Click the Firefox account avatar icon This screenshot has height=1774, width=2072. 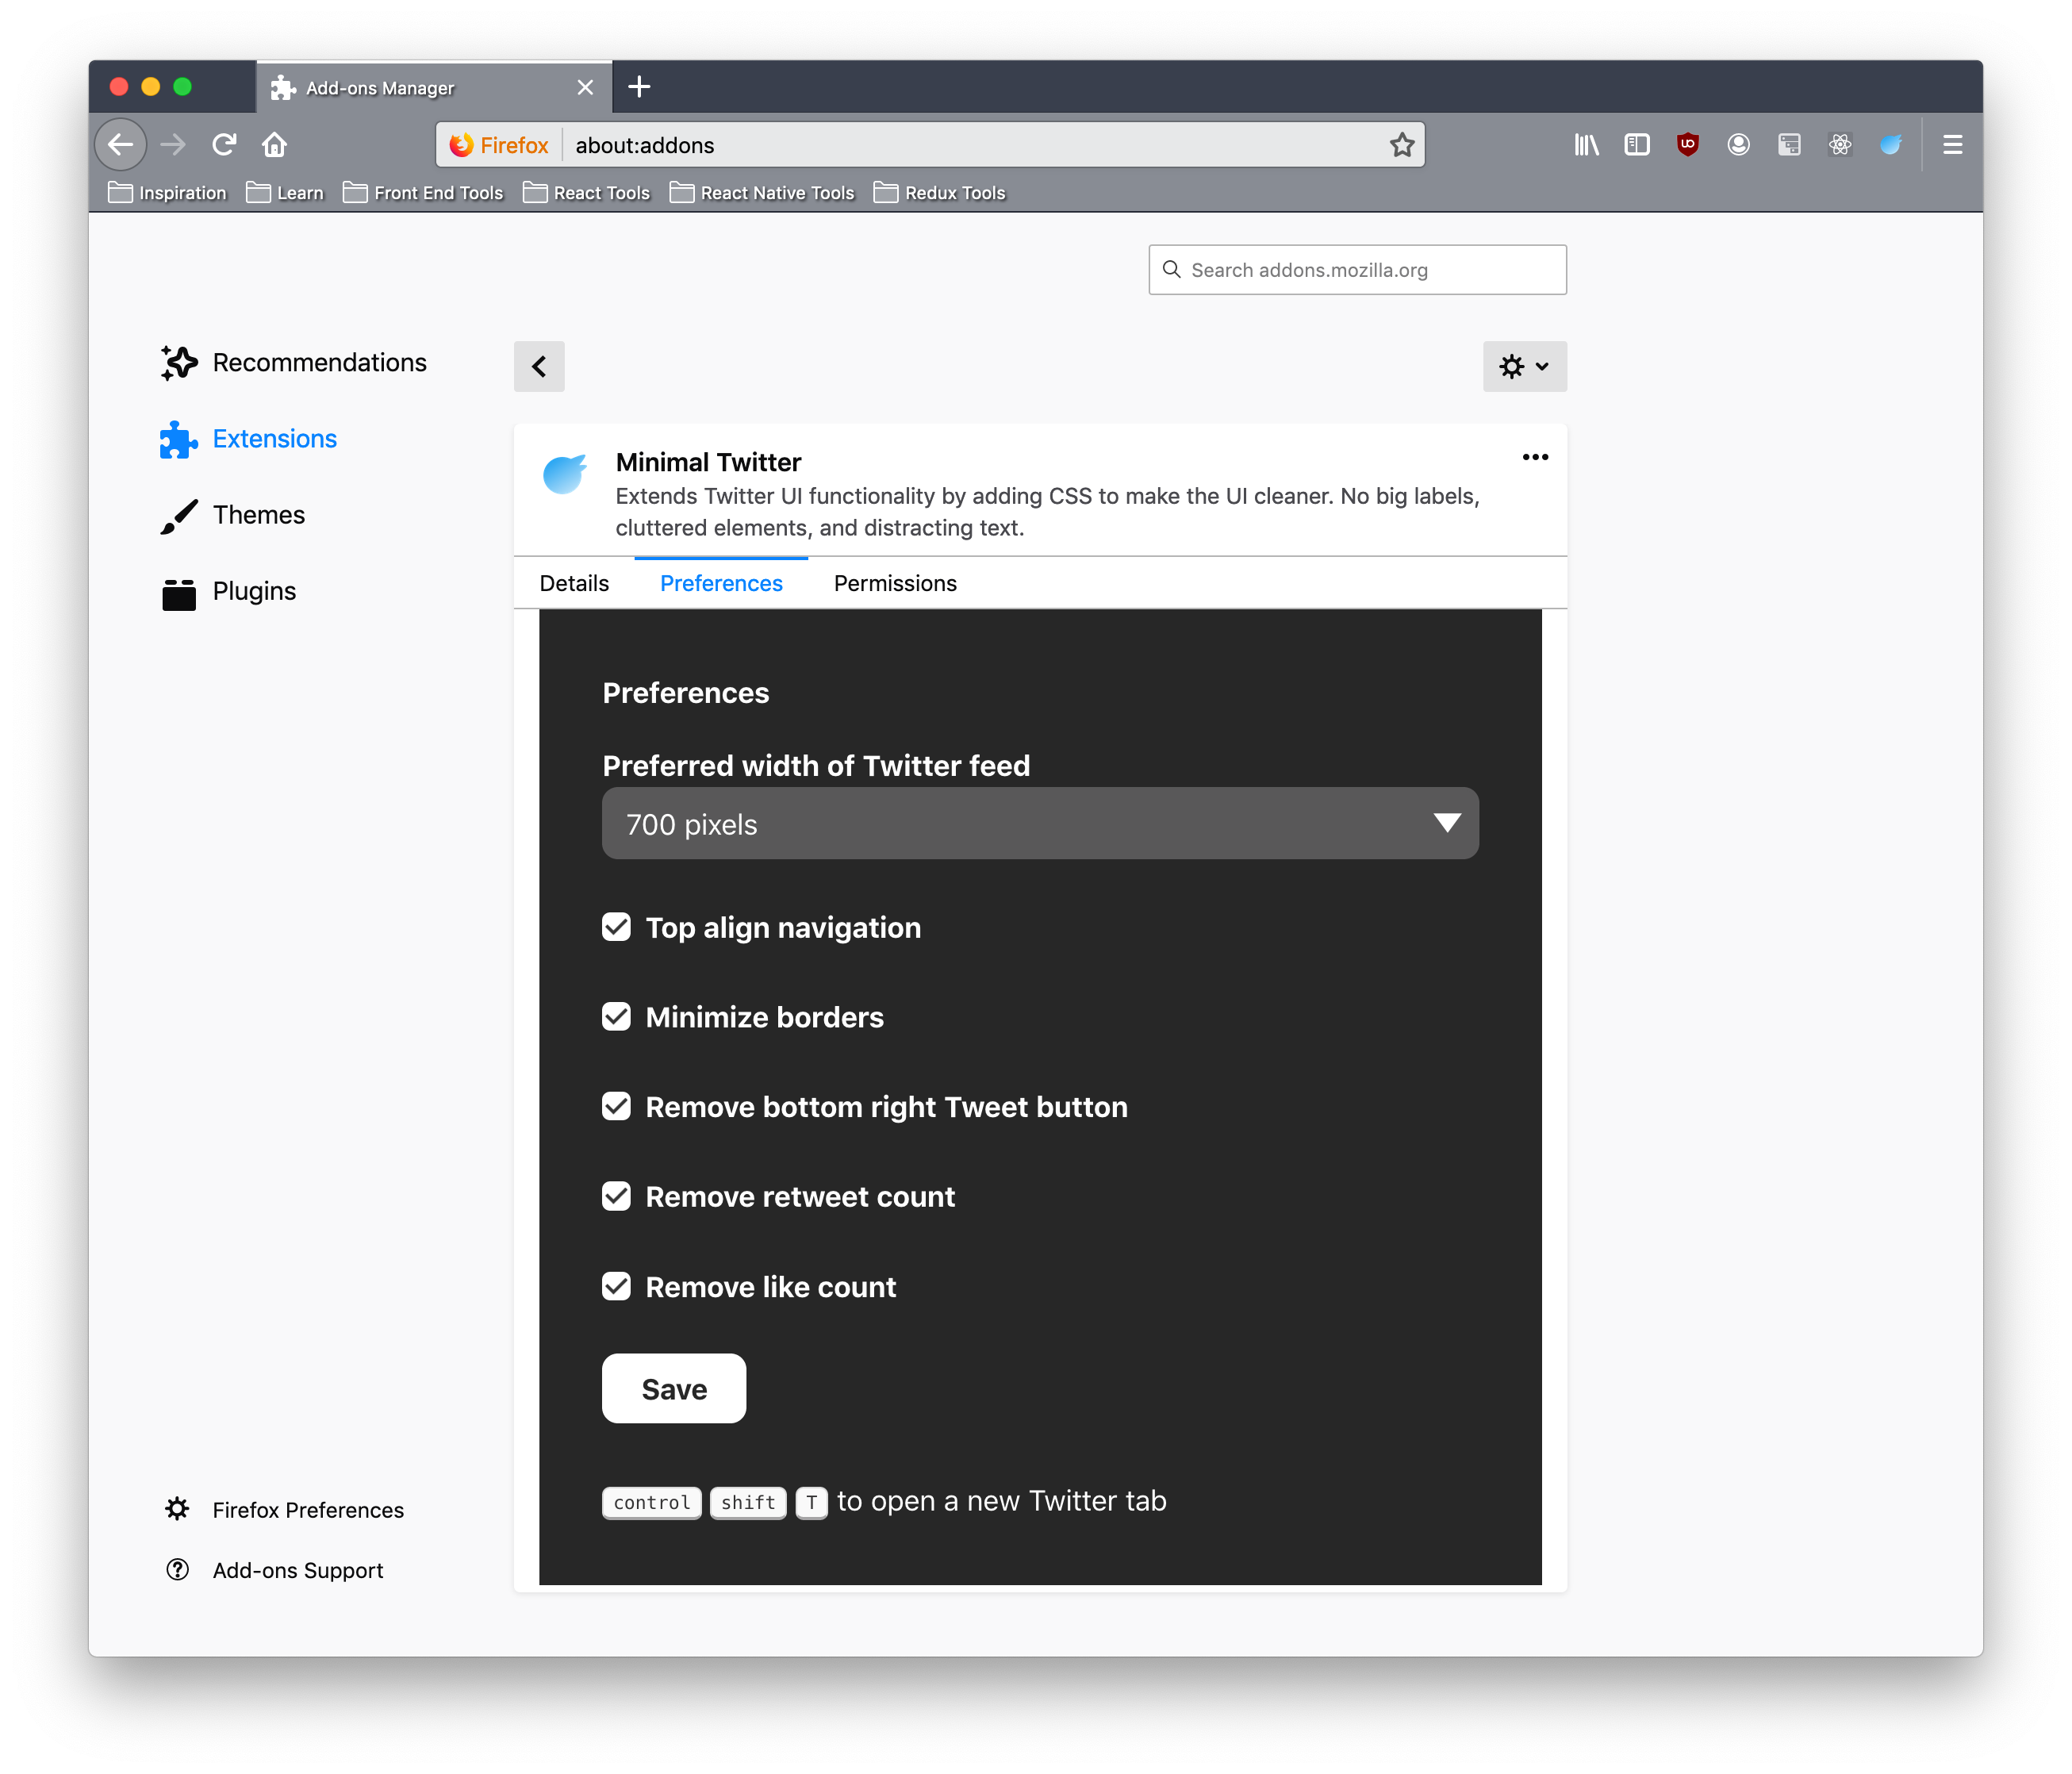pyautogui.click(x=1738, y=145)
